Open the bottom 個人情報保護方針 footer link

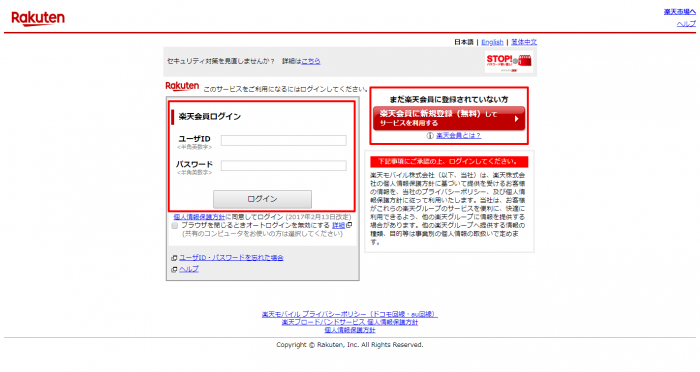click(x=350, y=330)
